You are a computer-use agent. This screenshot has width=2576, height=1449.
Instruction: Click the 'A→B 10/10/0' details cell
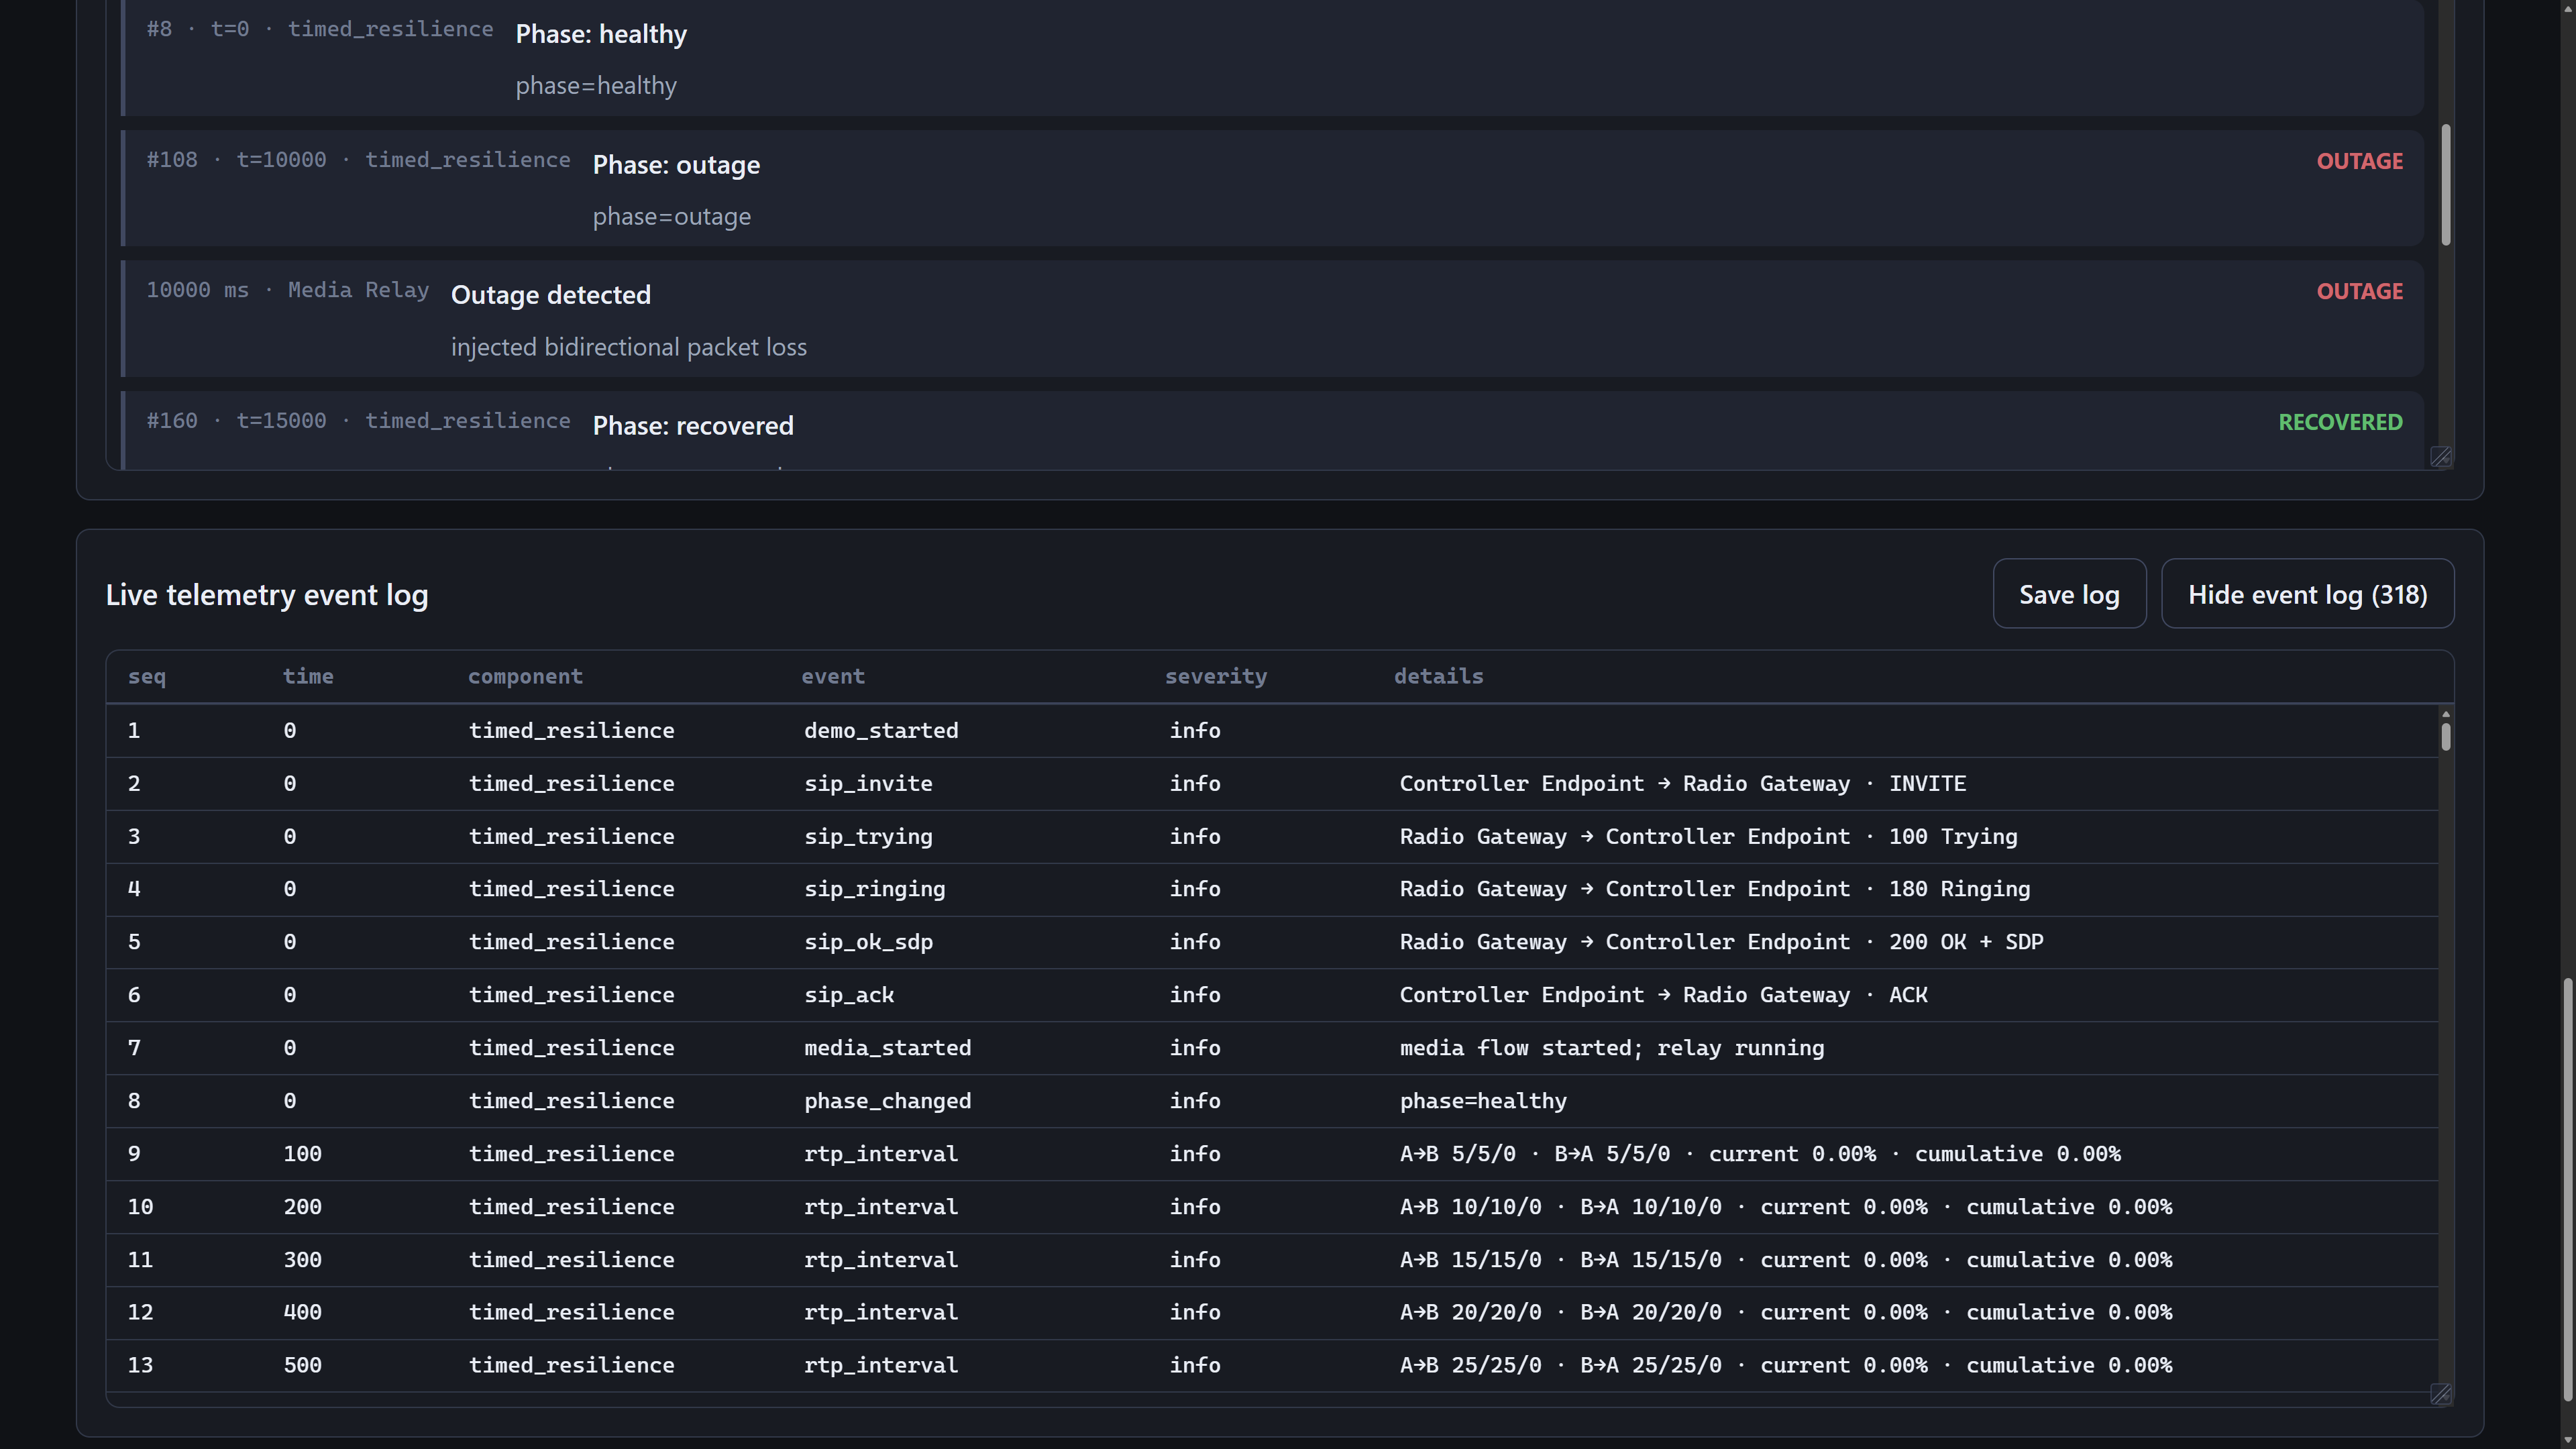click(1786, 1207)
